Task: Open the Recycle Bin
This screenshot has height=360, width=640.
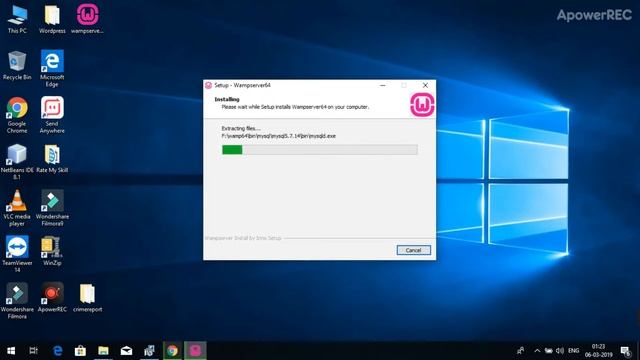Action: [17, 65]
